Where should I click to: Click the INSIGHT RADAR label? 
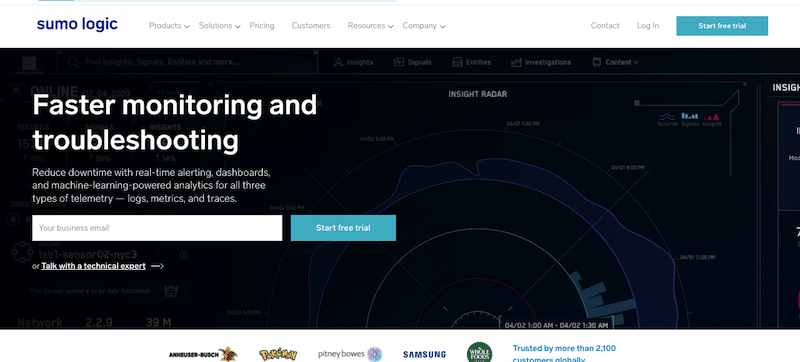tap(478, 94)
